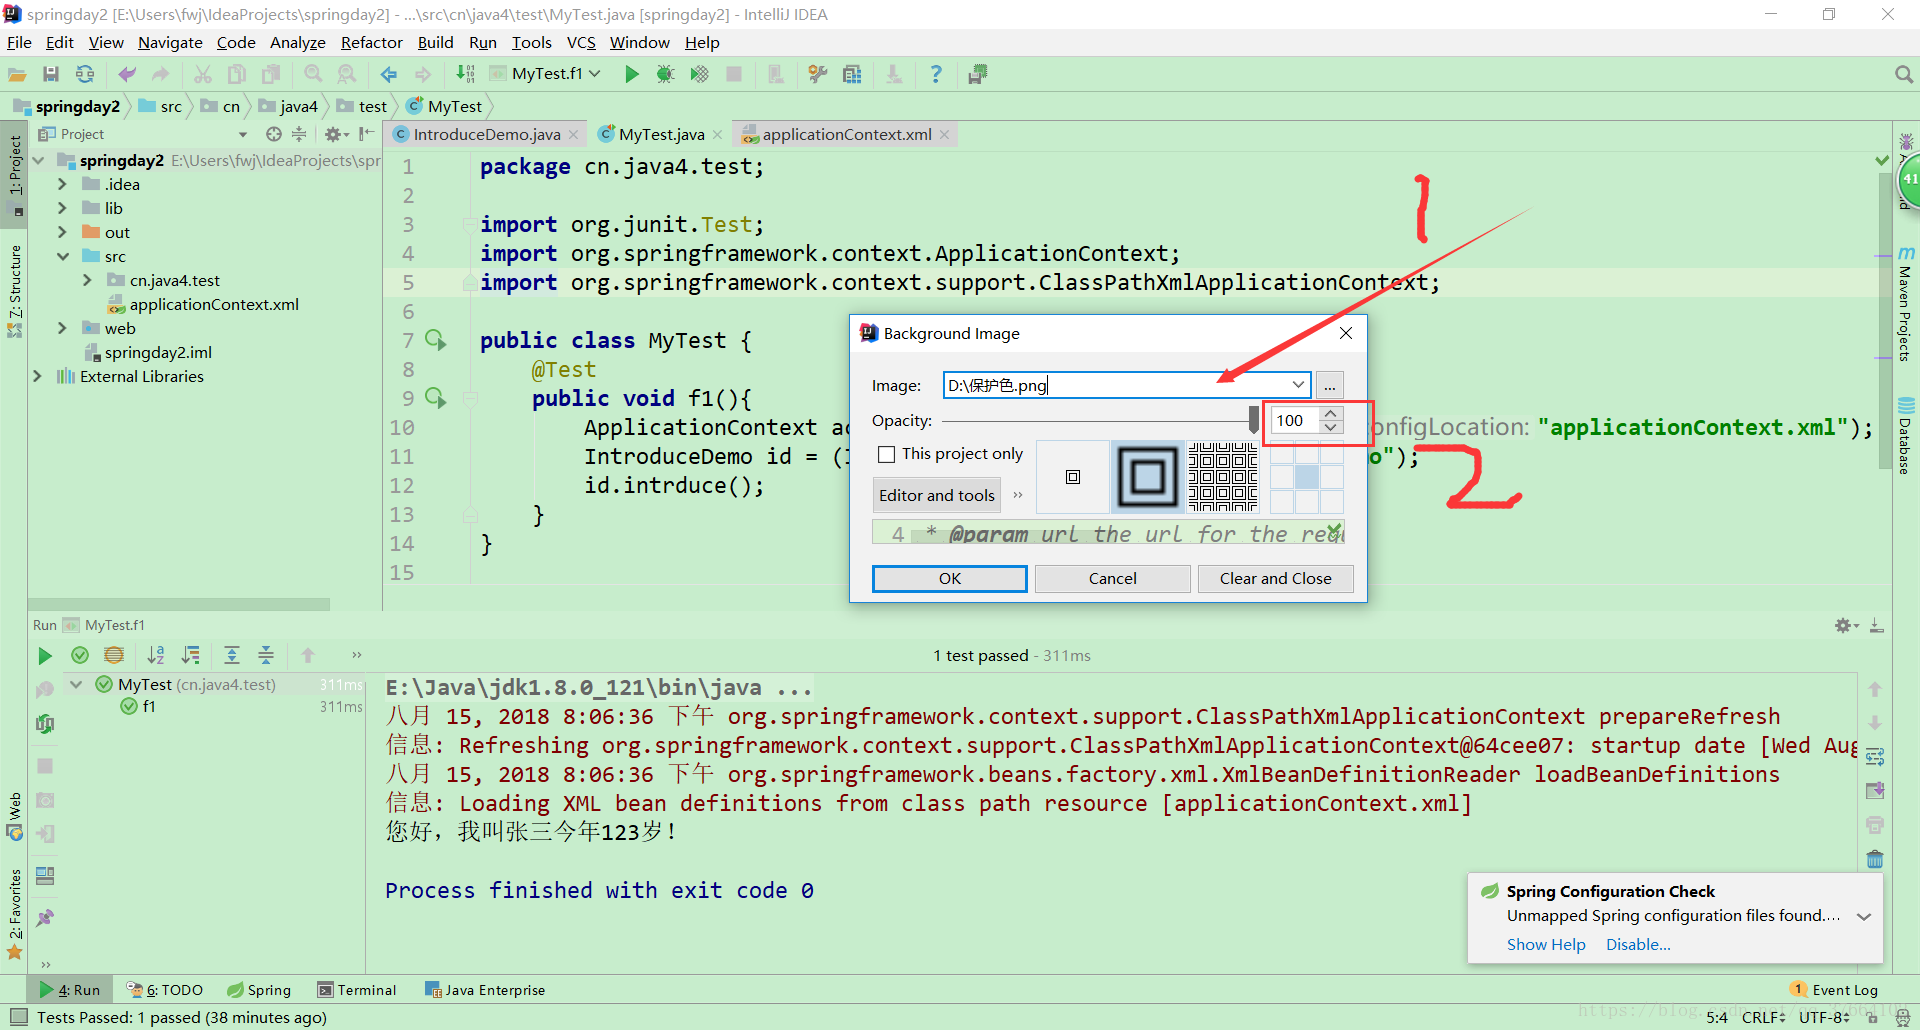This screenshot has width=1920, height=1030.
Task: Click OK in Background Image dialog
Action: 950,578
